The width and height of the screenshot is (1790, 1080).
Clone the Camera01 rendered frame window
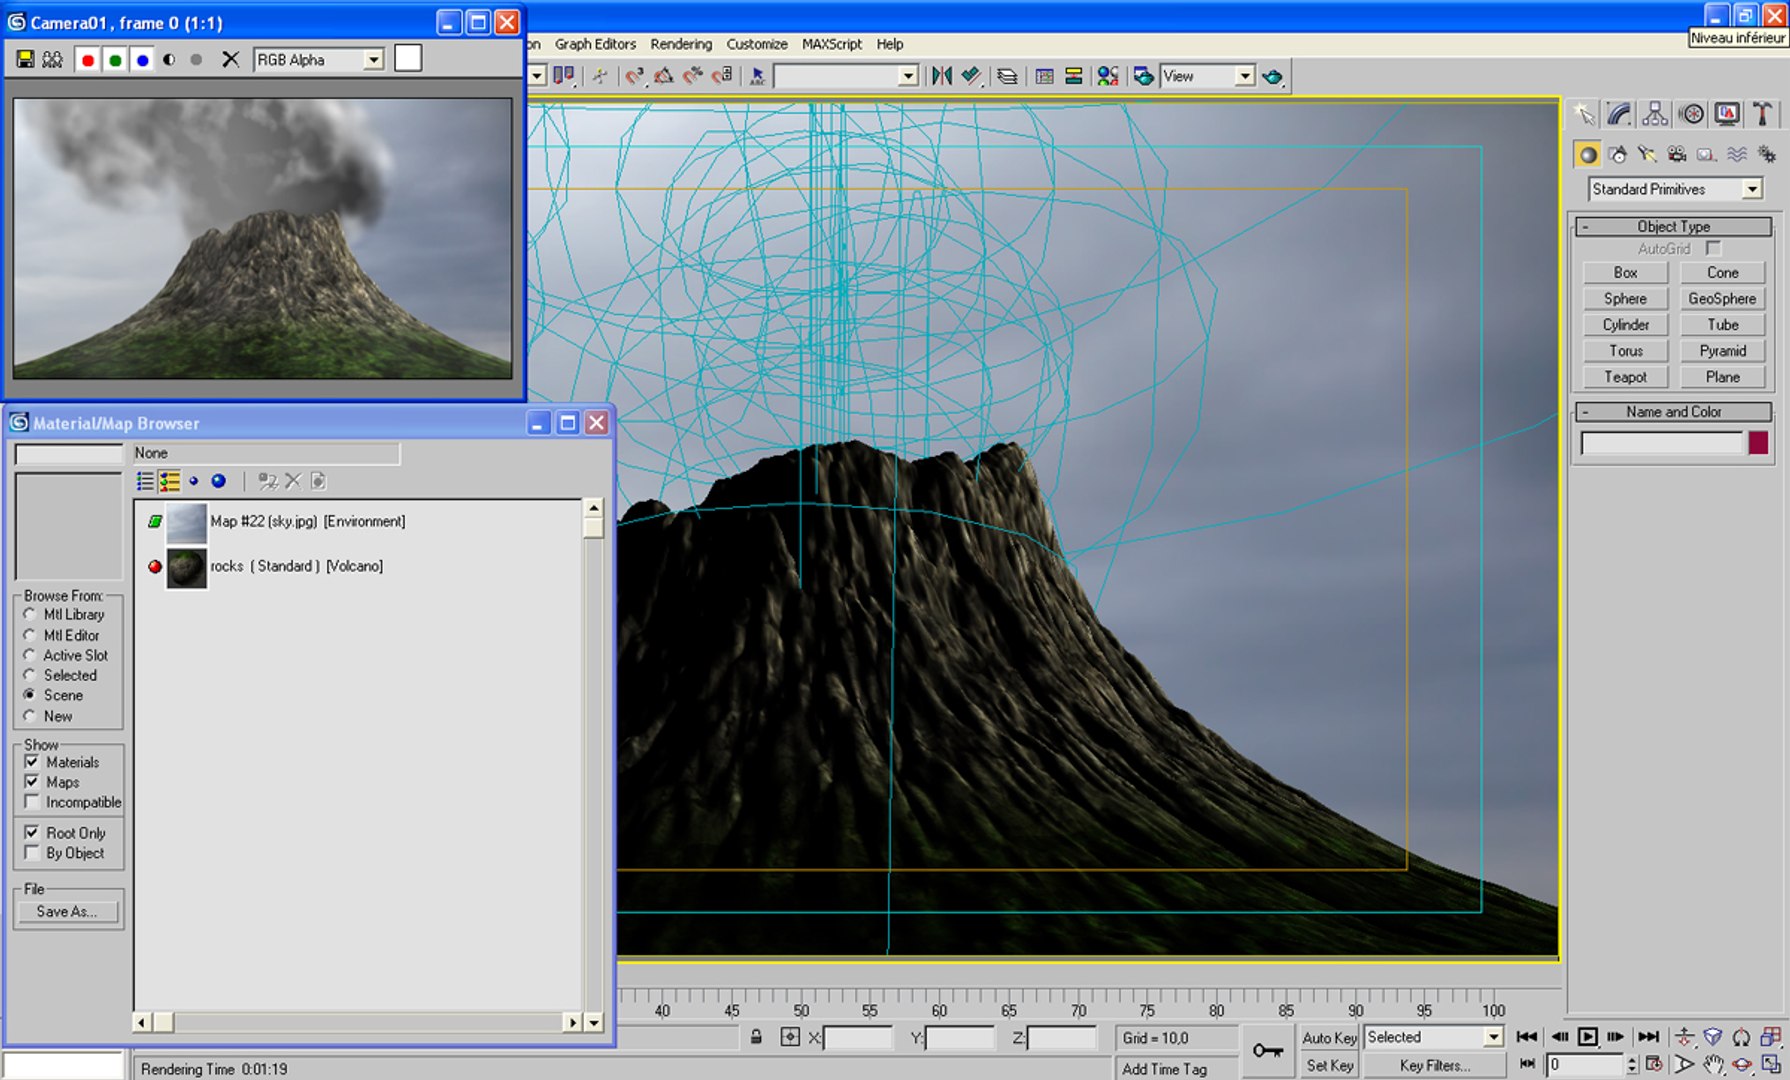pos(53,60)
